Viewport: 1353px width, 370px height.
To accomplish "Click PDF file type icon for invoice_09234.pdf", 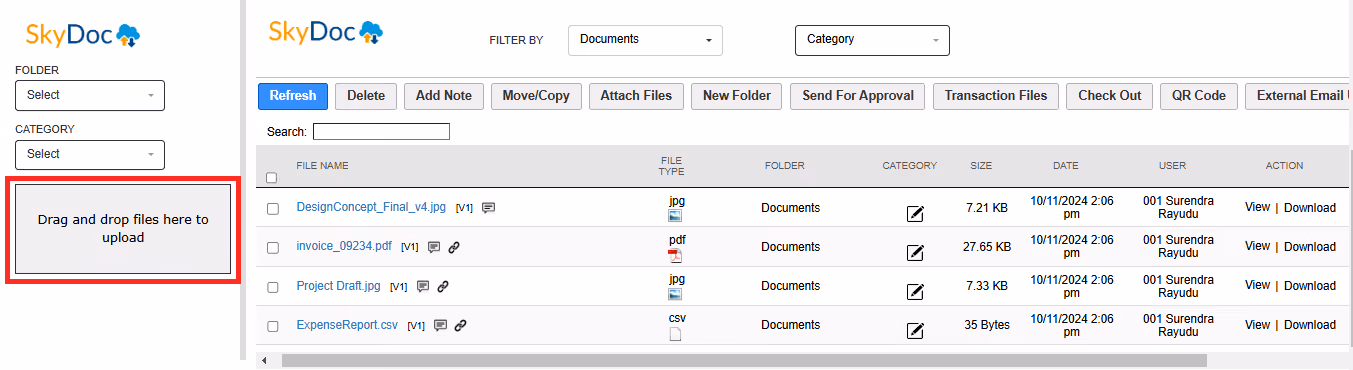I will coord(675,255).
